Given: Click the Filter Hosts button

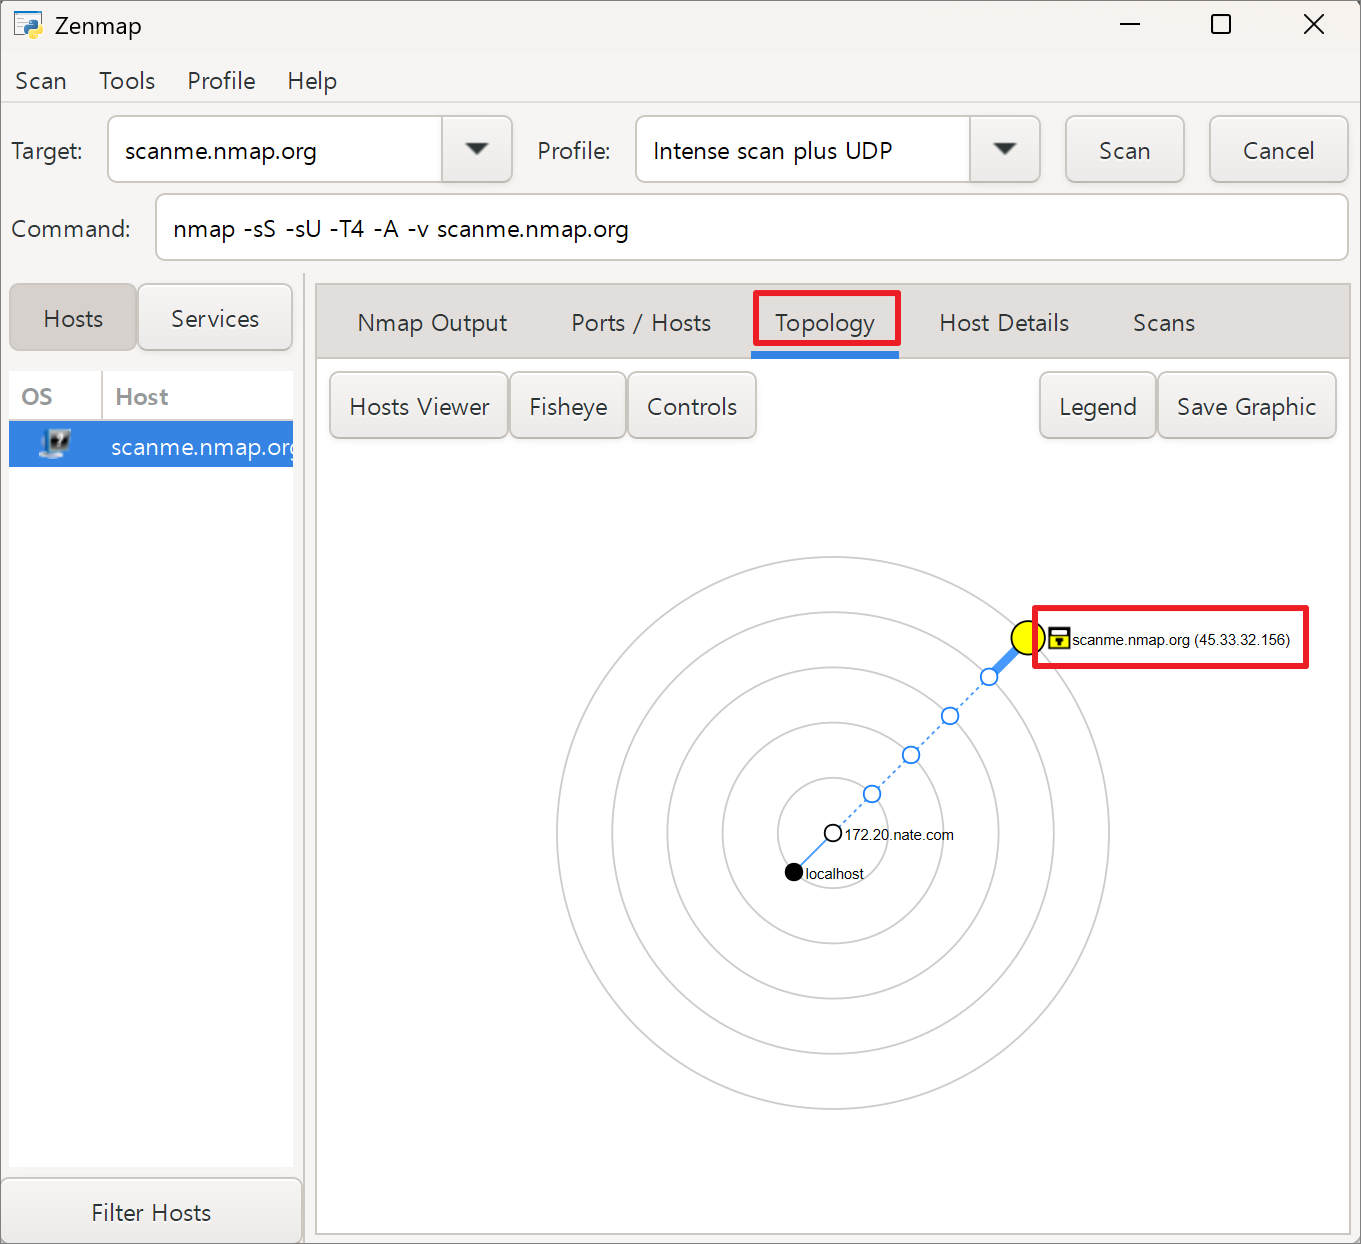Looking at the screenshot, I should (151, 1212).
